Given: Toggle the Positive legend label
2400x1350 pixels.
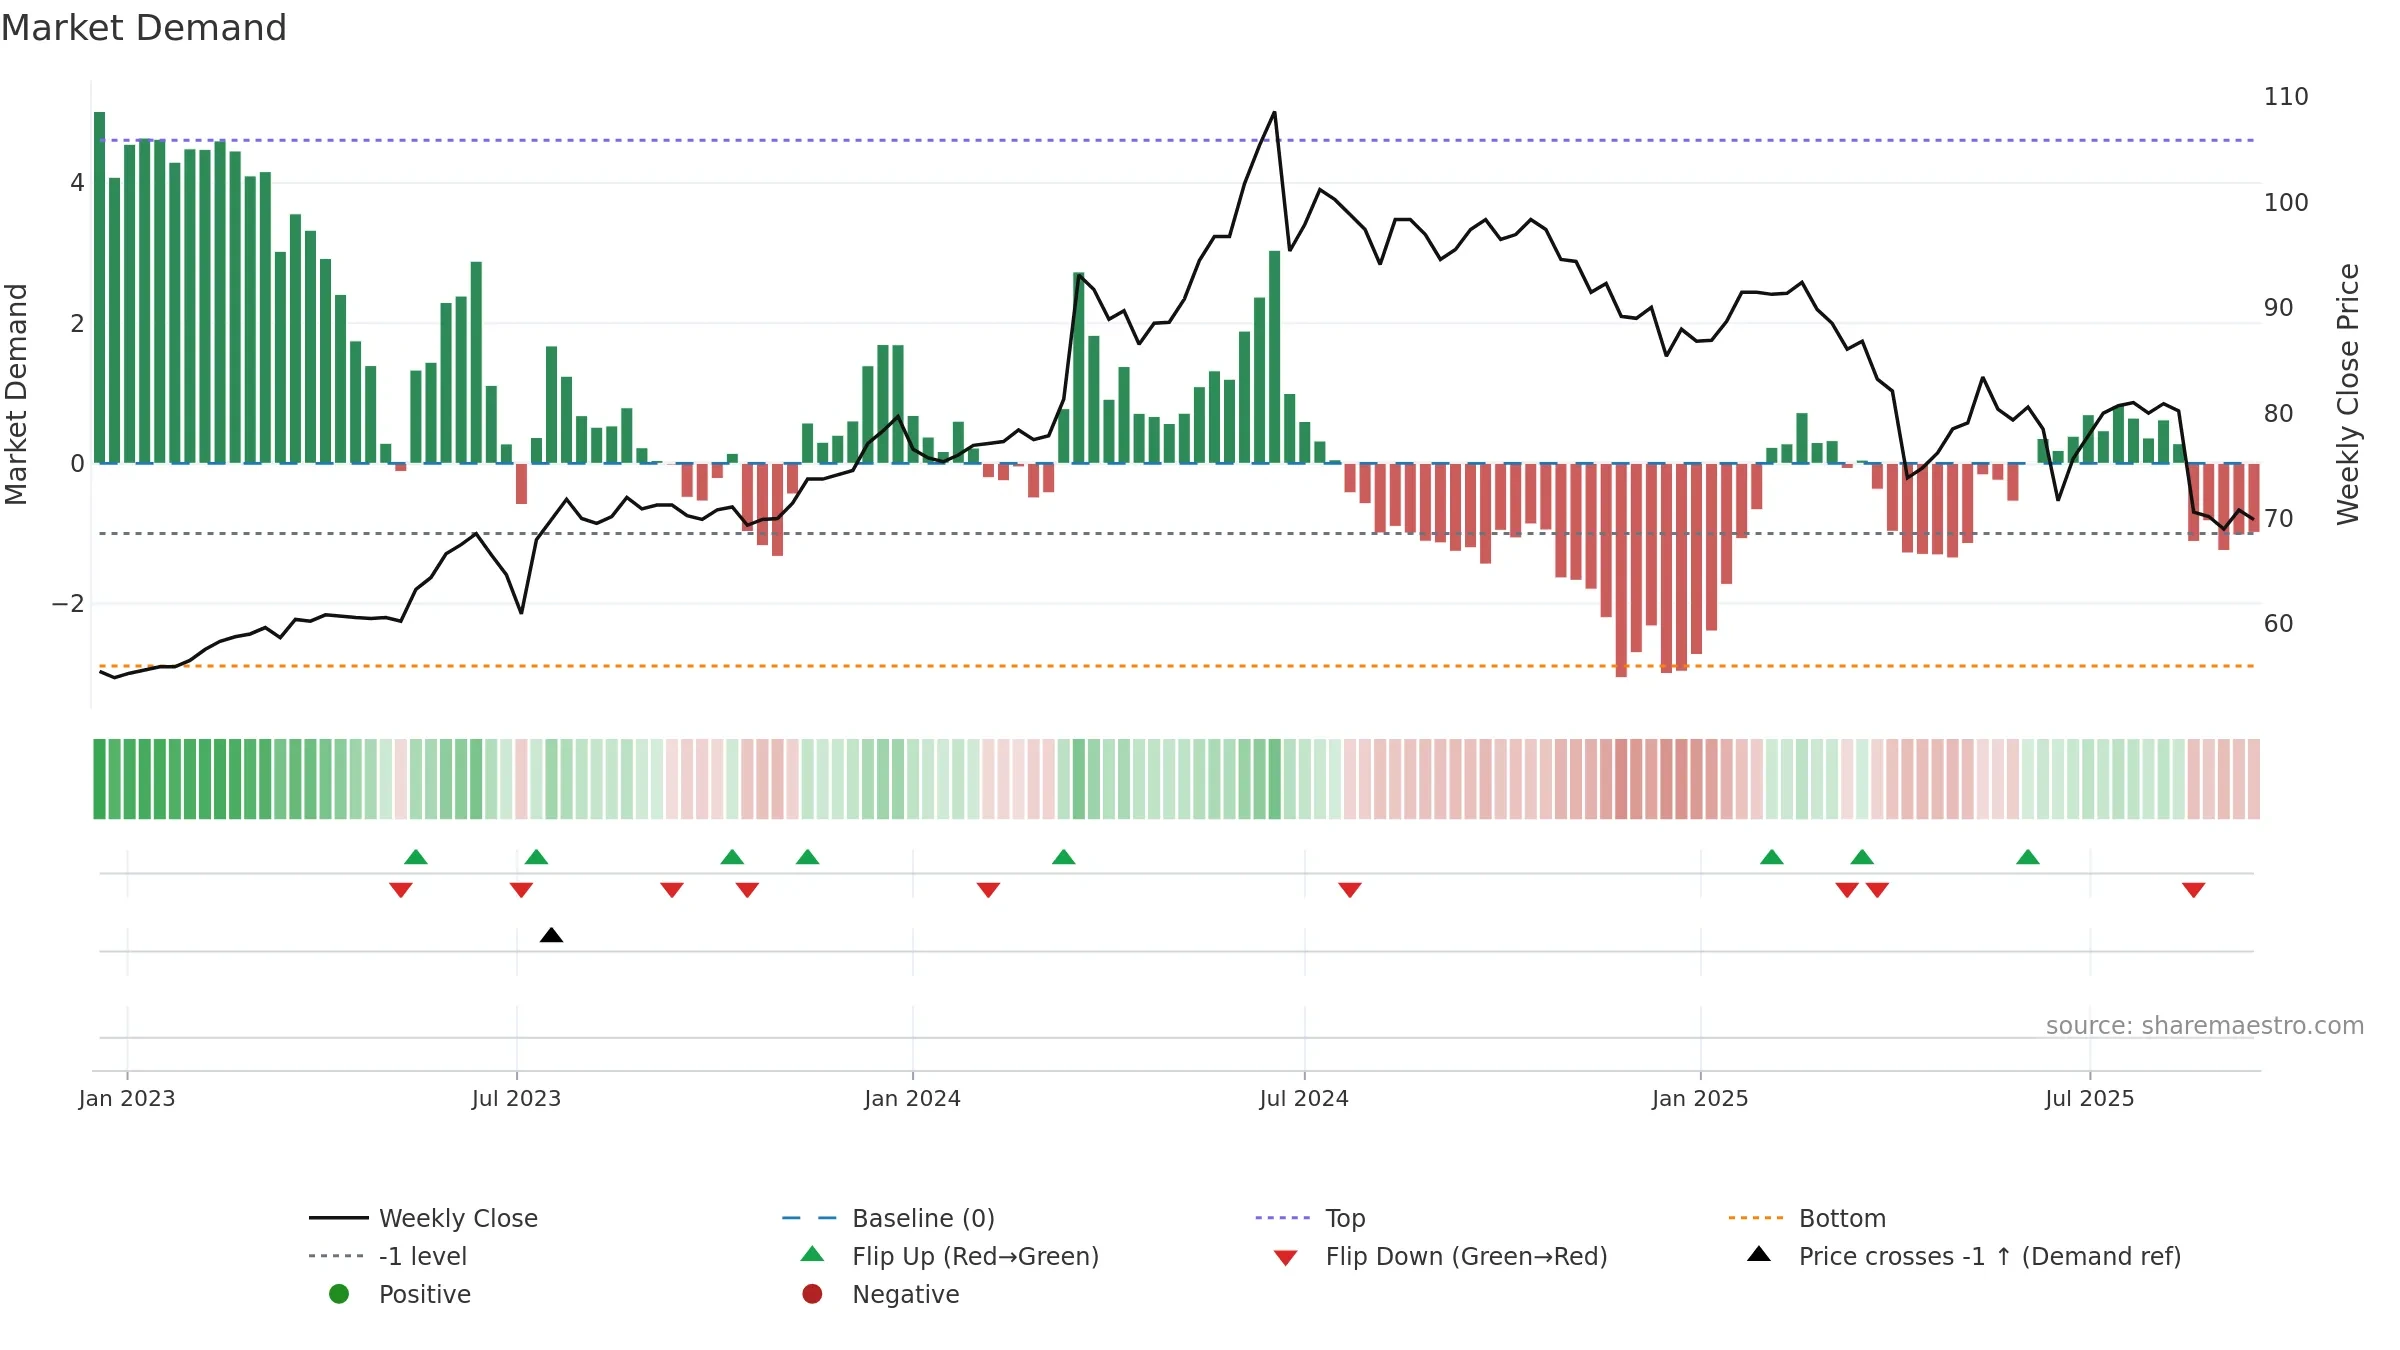Looking at the screenshot, I should (x=424, y=1294).
